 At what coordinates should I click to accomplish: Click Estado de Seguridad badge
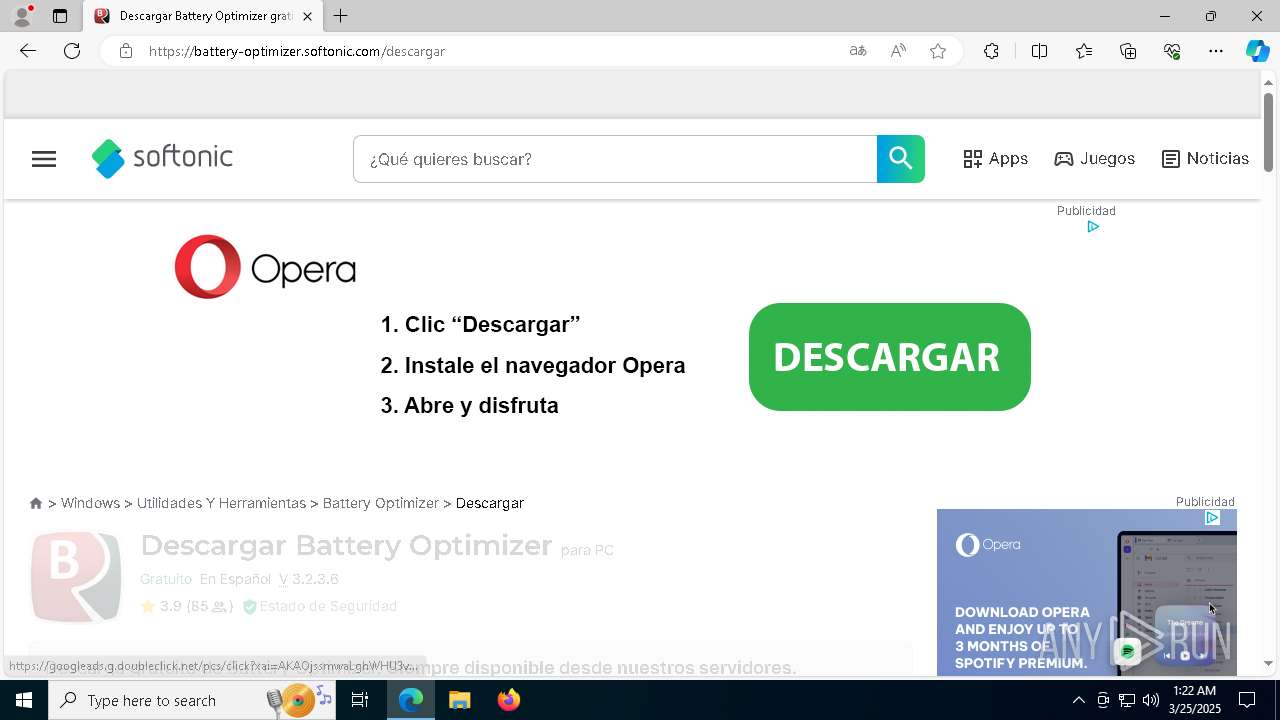coord(319,606)
